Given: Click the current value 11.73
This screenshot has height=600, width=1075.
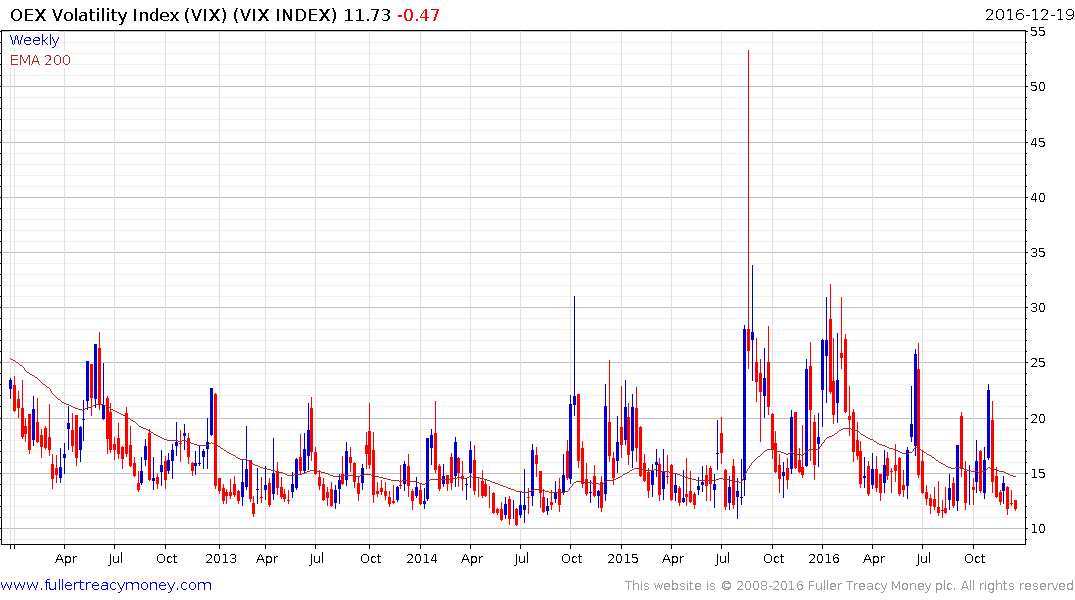Looking at the screenshot, I should tap(367, 15).
